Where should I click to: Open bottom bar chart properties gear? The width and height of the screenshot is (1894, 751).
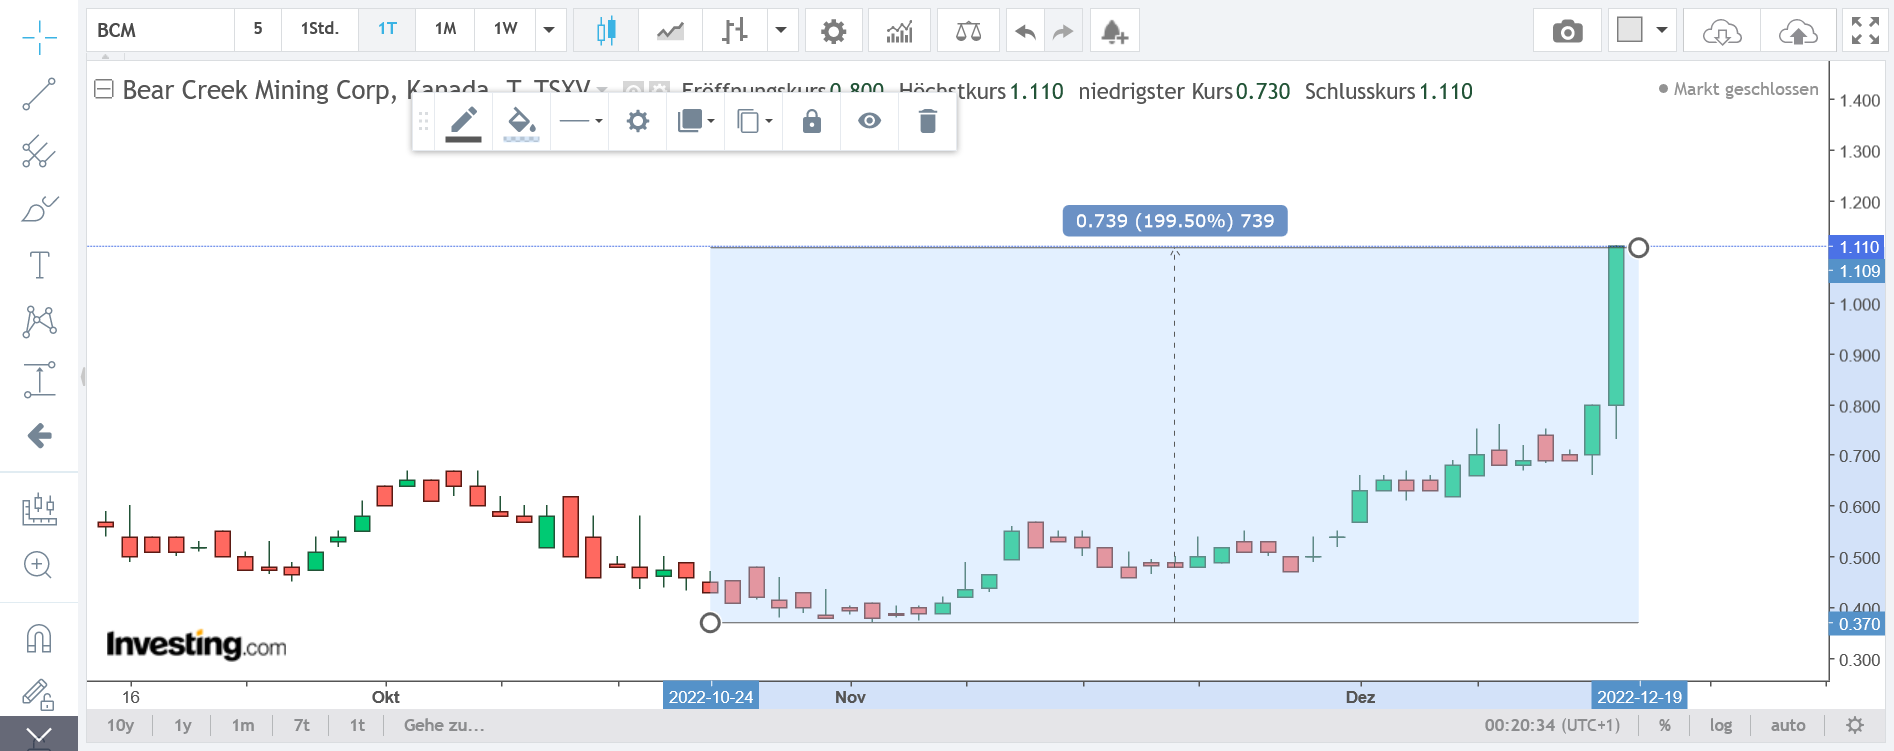pos(1855,725)
